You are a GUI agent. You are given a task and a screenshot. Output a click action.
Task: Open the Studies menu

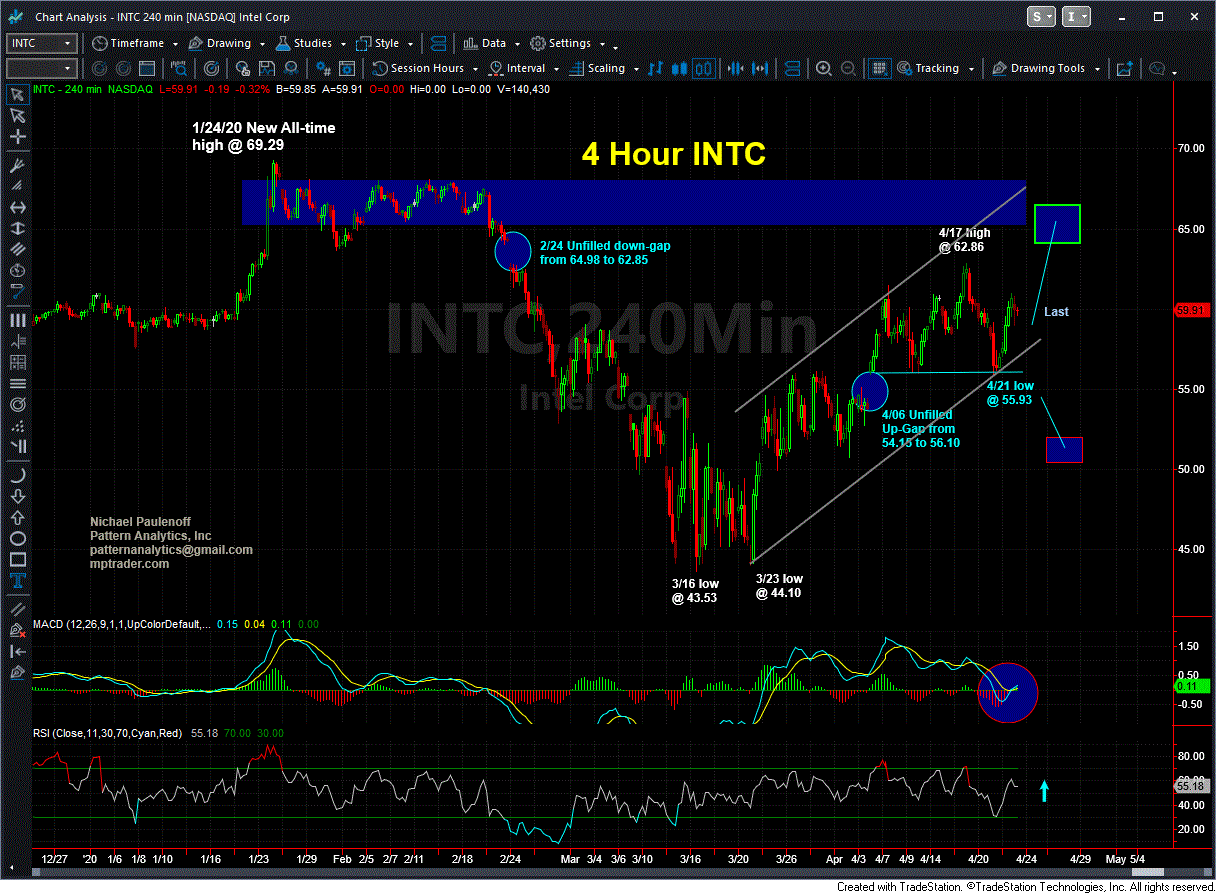303,44
